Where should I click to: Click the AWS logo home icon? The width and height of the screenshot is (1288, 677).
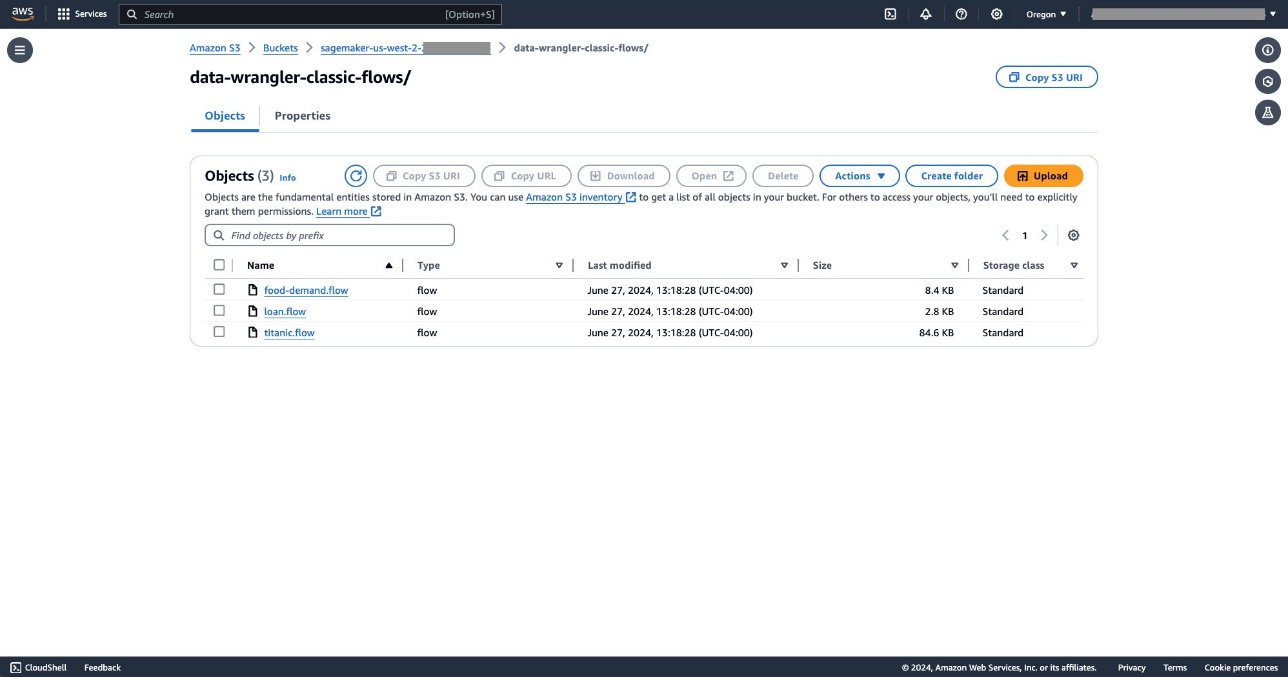(x=22, y=14)
